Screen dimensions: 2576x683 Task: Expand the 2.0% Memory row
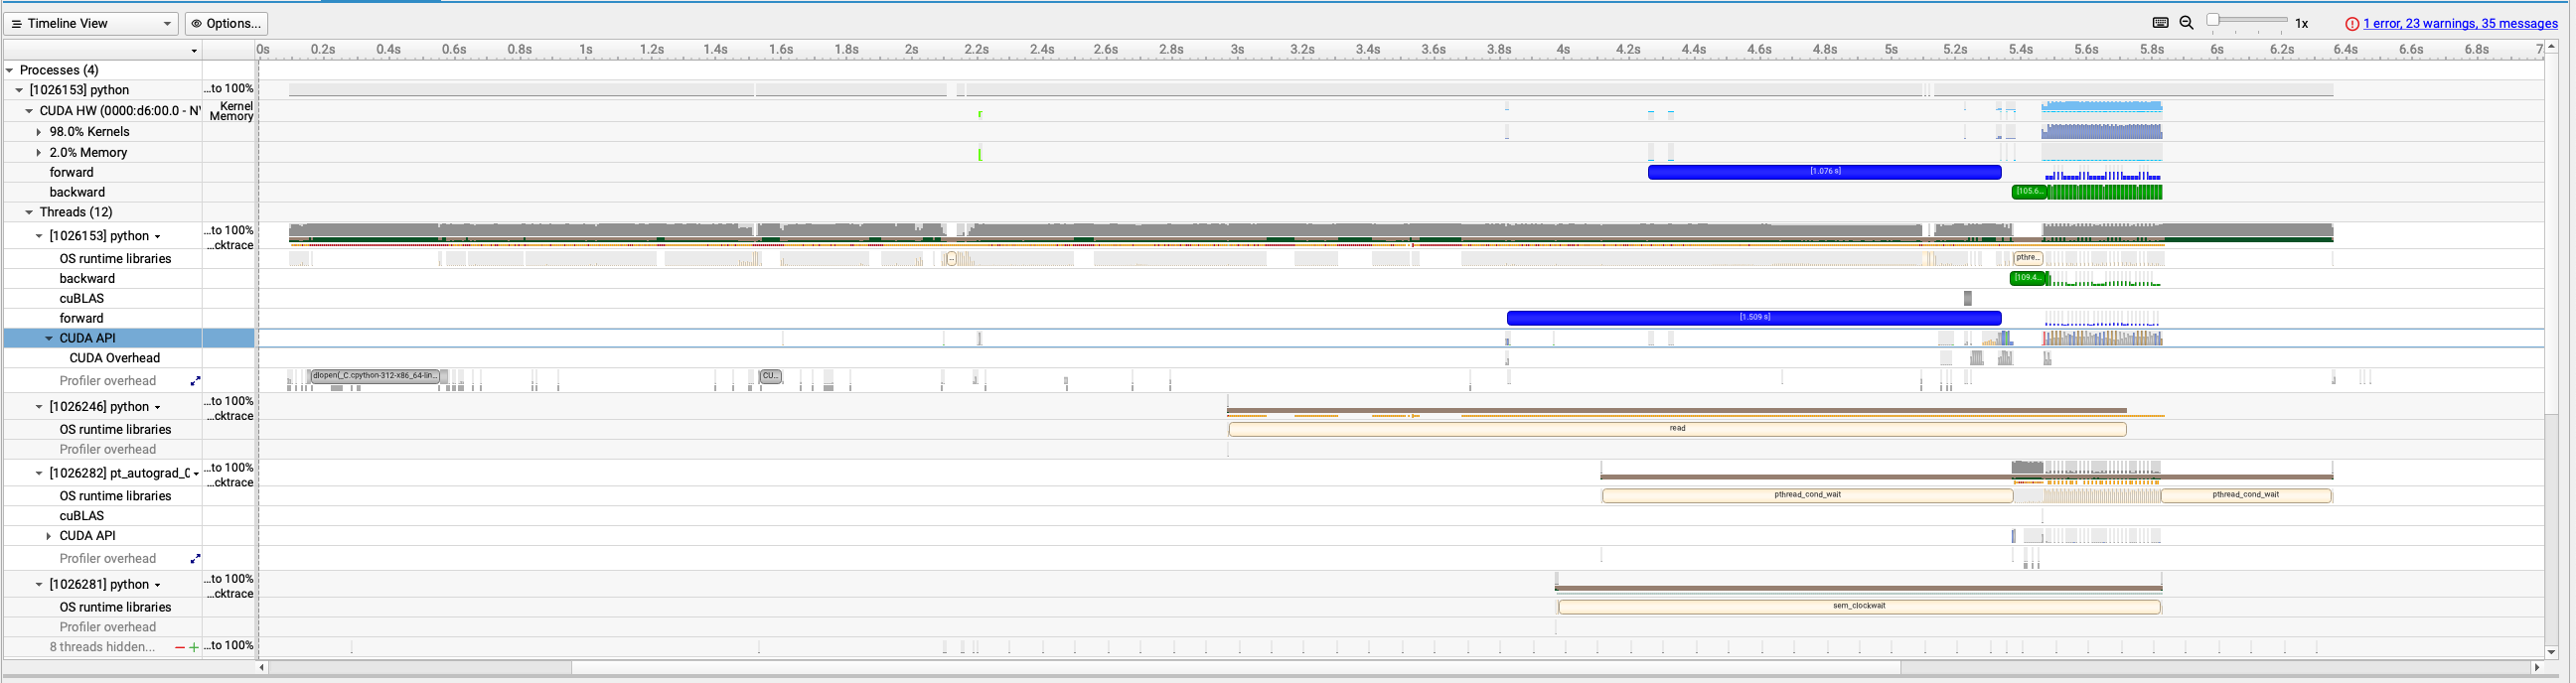39,153
